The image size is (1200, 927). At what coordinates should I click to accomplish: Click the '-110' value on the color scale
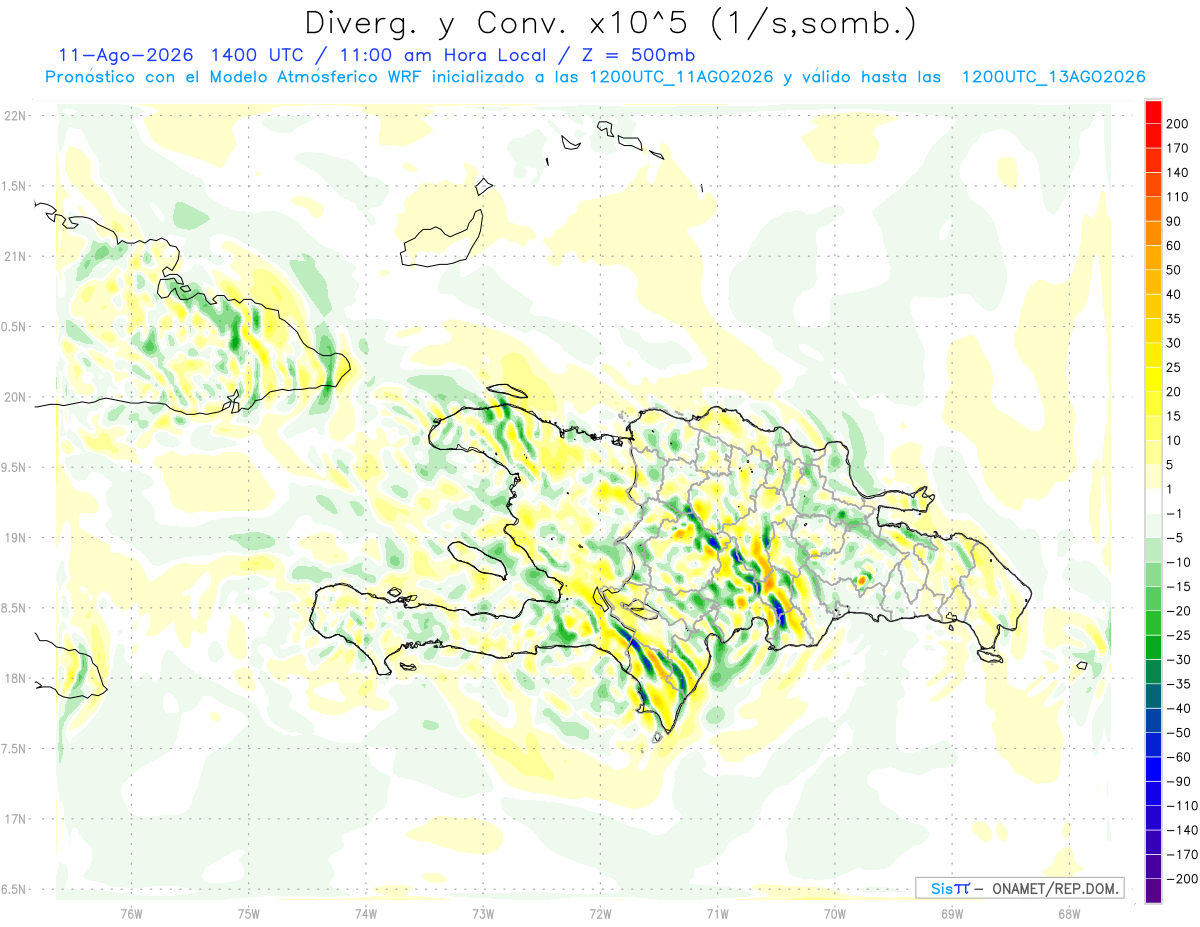click(1182, 807)
